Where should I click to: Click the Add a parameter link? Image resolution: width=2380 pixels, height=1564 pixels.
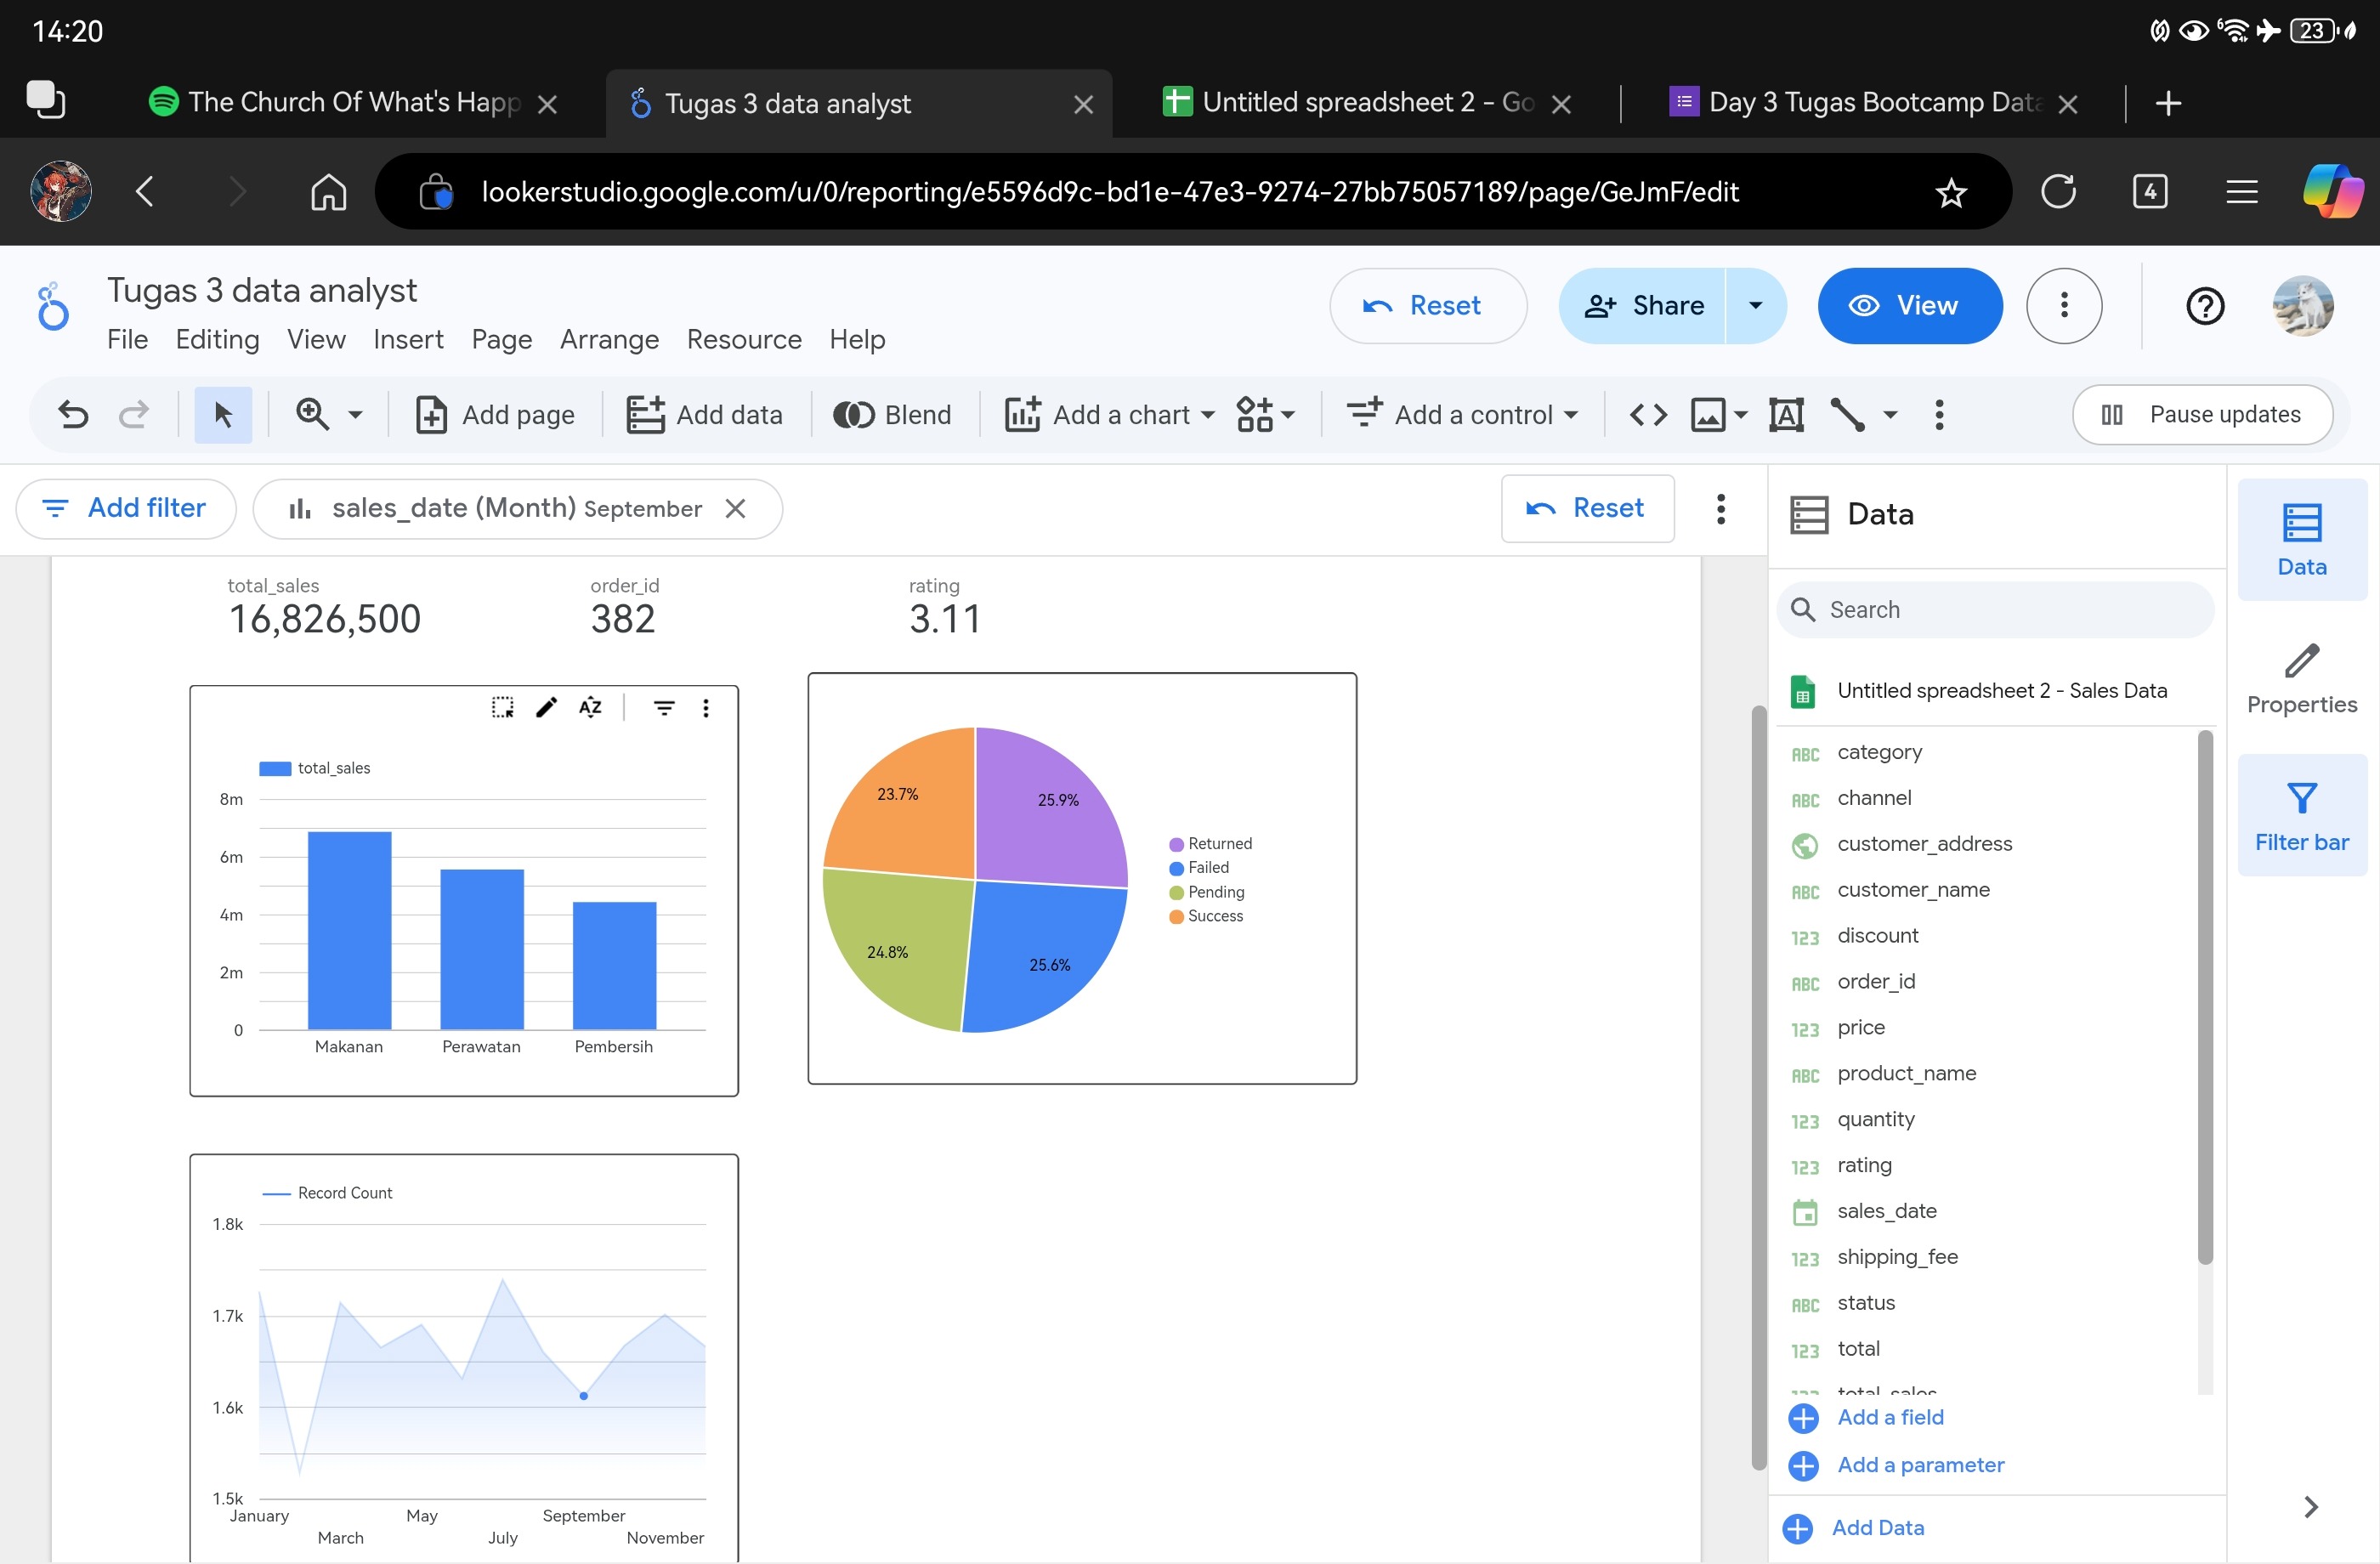pyautogui.click(x=1920, y=1465)
